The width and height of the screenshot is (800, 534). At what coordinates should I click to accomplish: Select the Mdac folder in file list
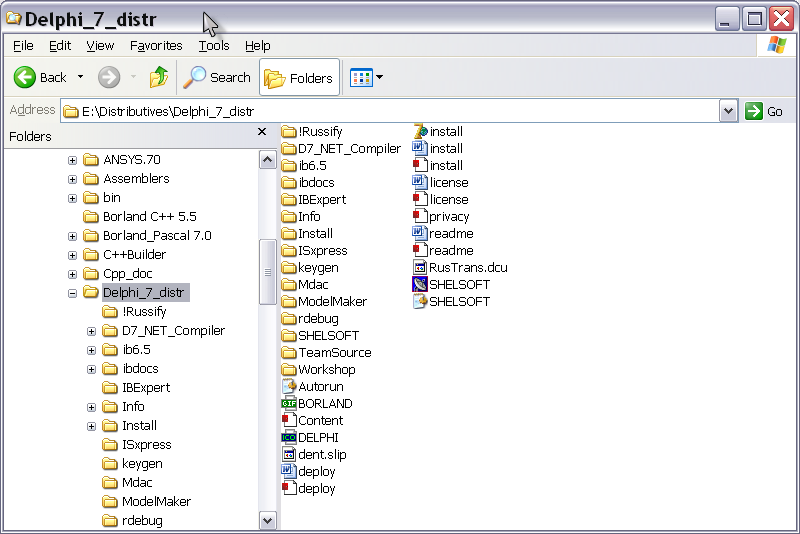305,285
